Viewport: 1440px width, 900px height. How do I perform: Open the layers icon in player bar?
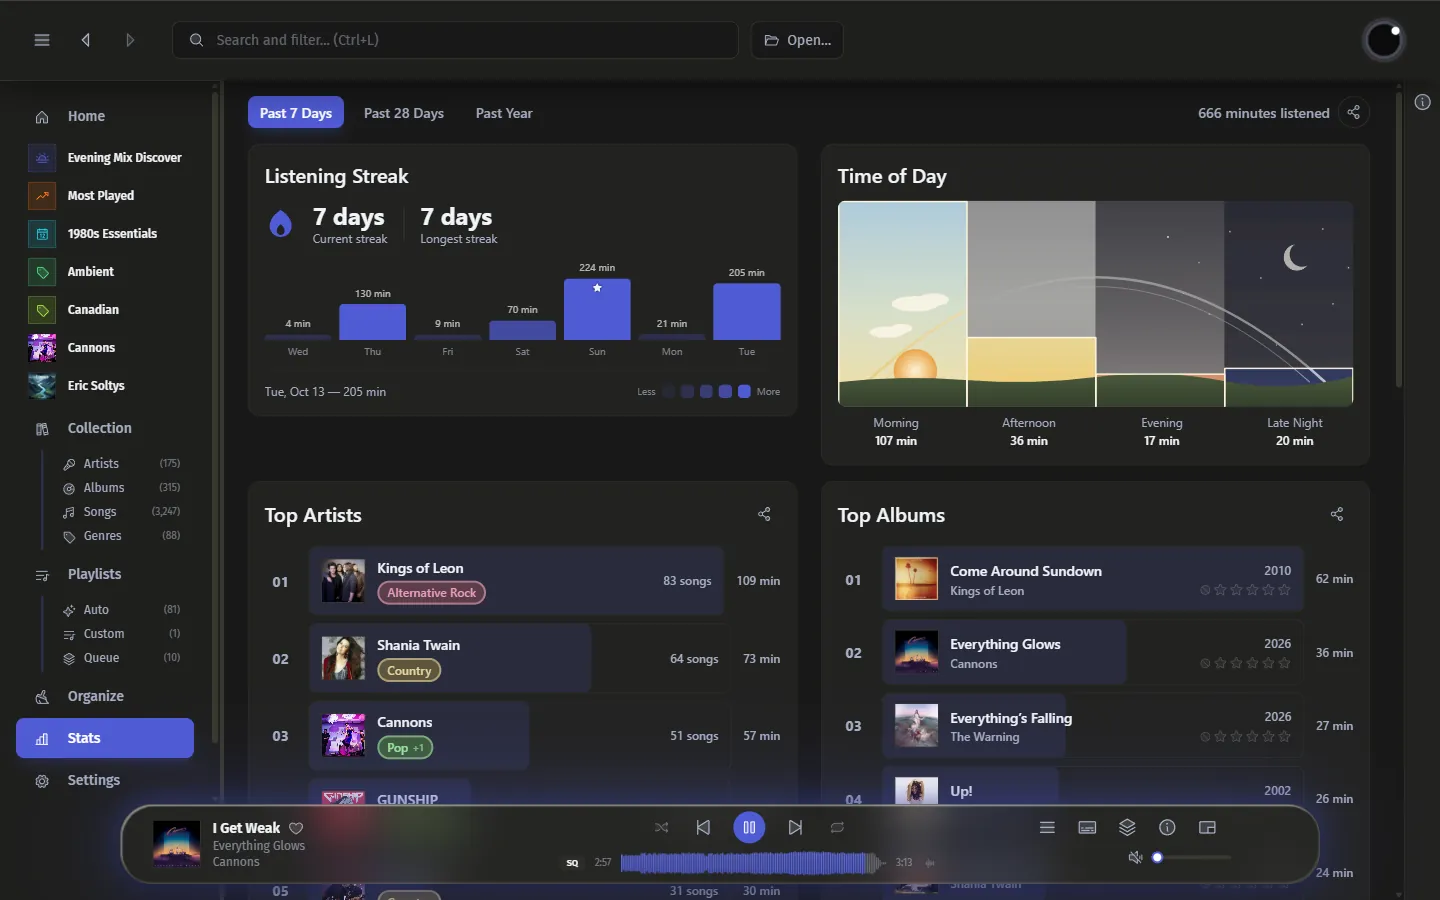click(1127, 827)
